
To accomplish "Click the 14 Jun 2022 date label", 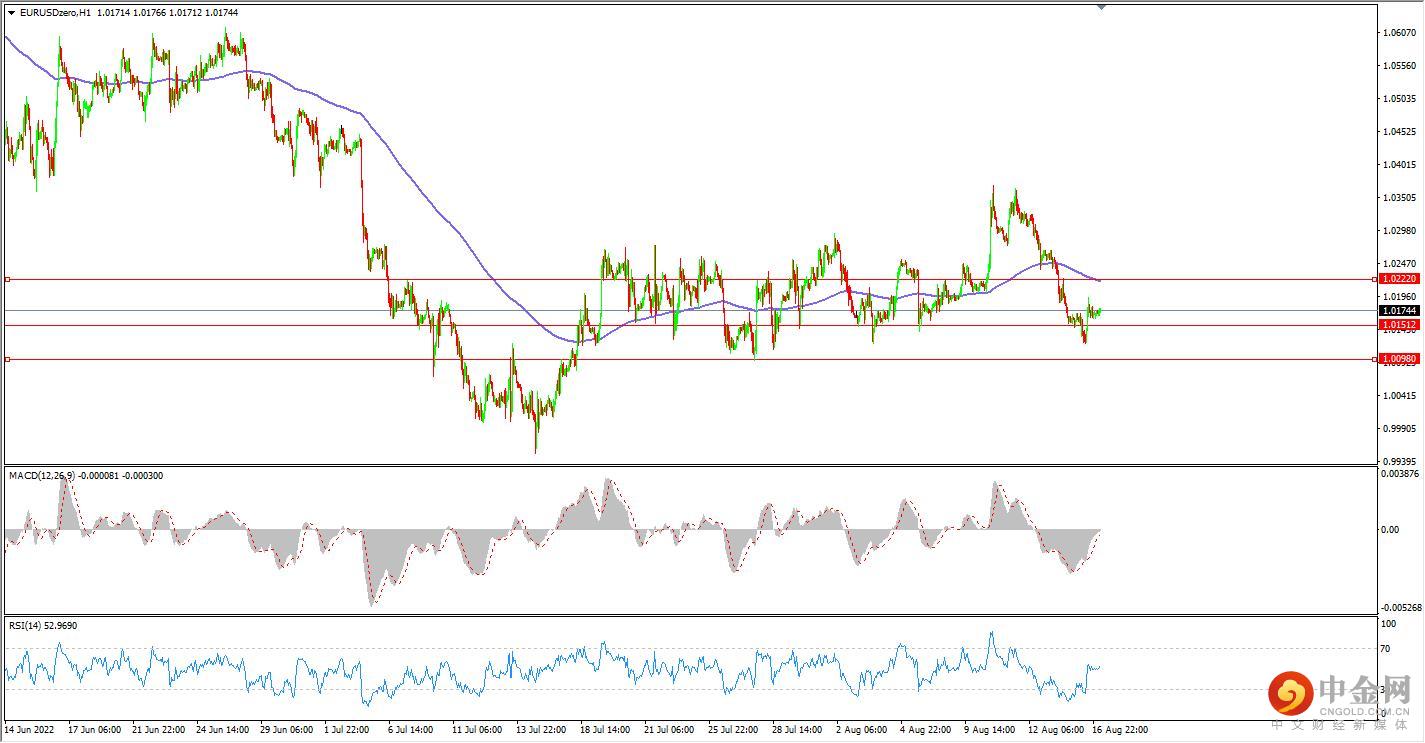I will [30, 730].
